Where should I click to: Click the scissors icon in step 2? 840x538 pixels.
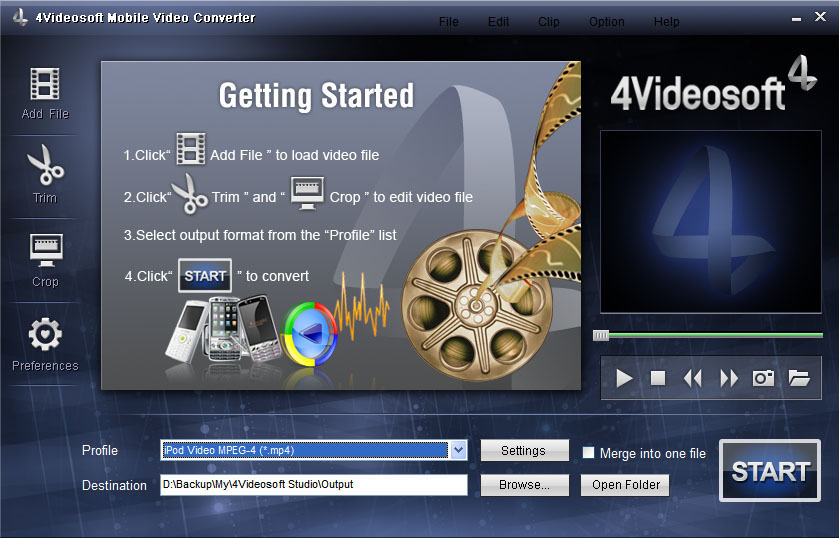189,193
